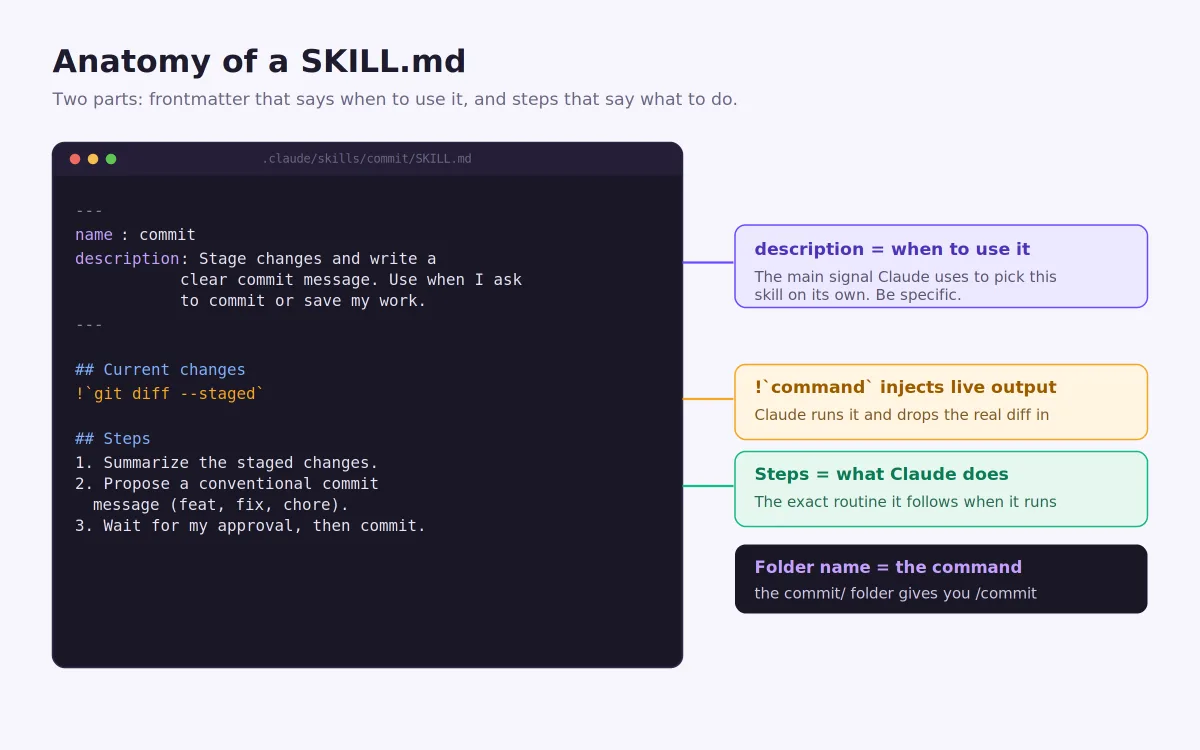The width and height of the screenshot is (1200, 750).
Task: Click step '1. Summarize the staged changes.'
Action: pyautogui.click(x=227, y=463)
